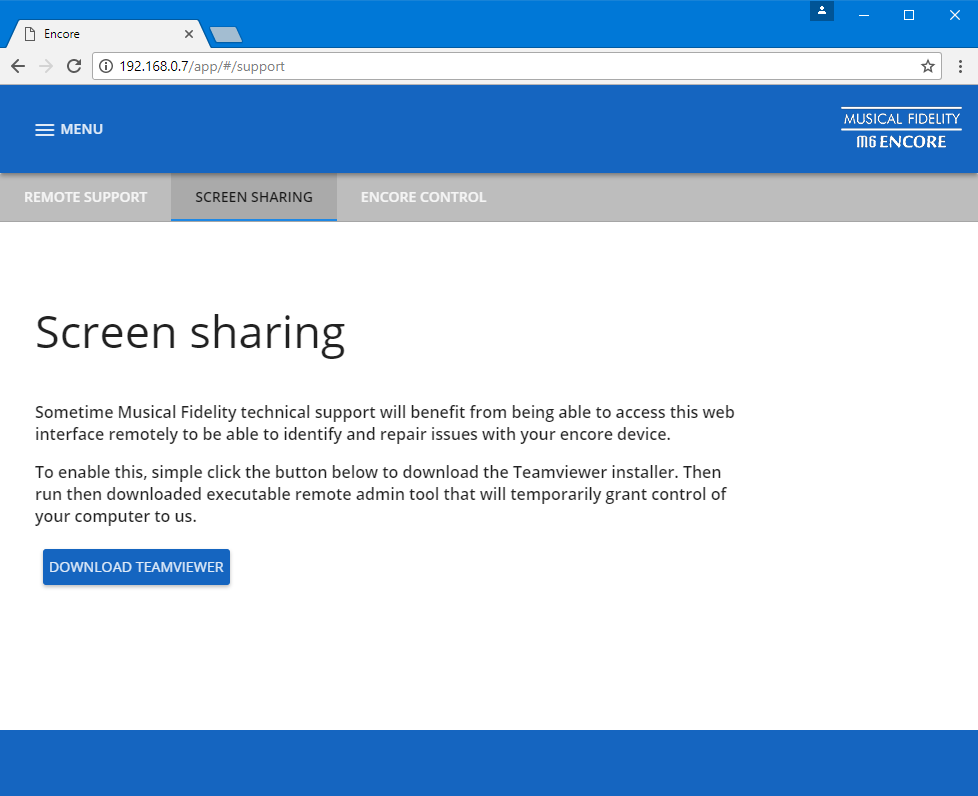
Task: Minimize the browser window
Action: click(x=863, y=14)
